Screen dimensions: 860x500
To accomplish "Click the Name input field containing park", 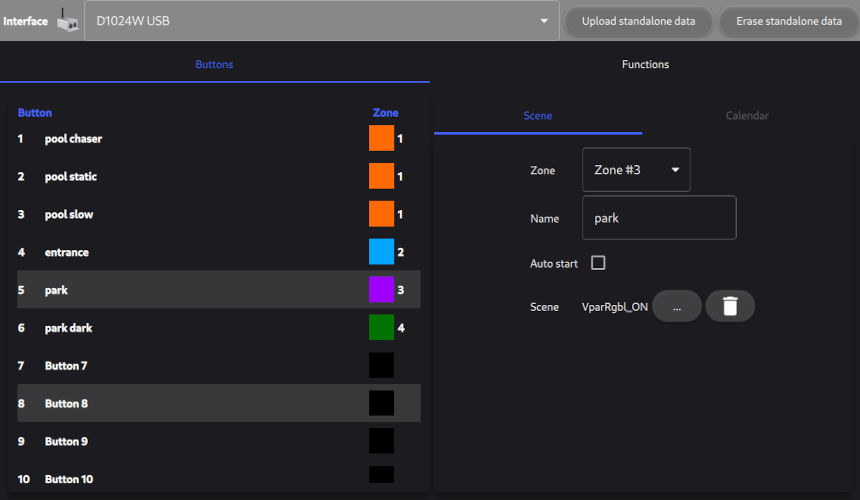I will 659,218.
